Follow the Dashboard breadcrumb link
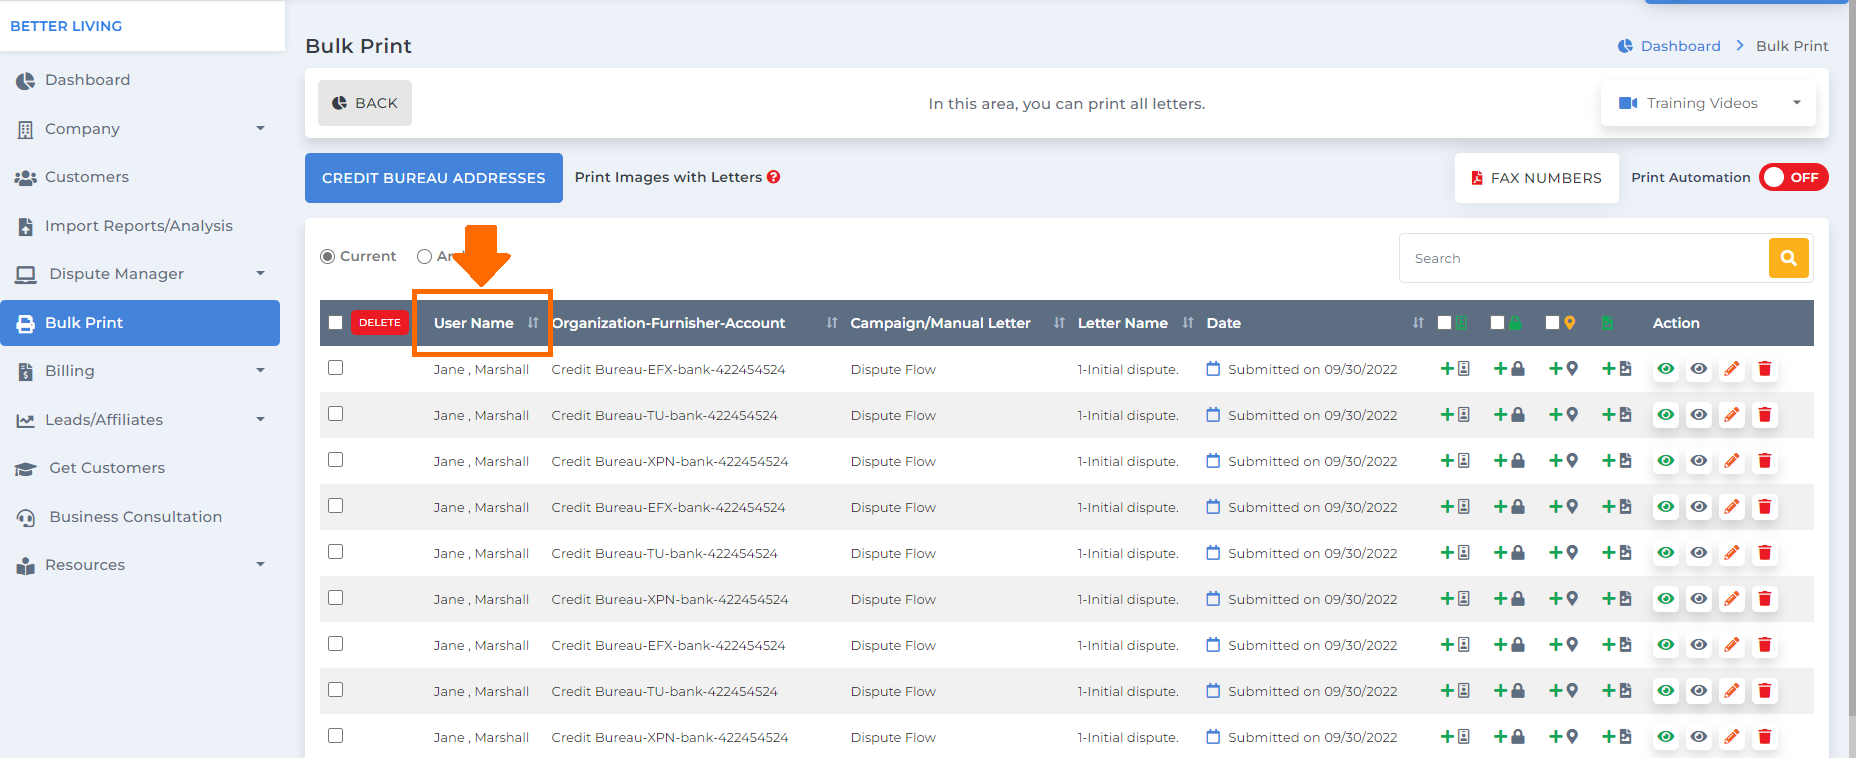Viewport: 1862px width, 758px height. (x=1680, y=46)
